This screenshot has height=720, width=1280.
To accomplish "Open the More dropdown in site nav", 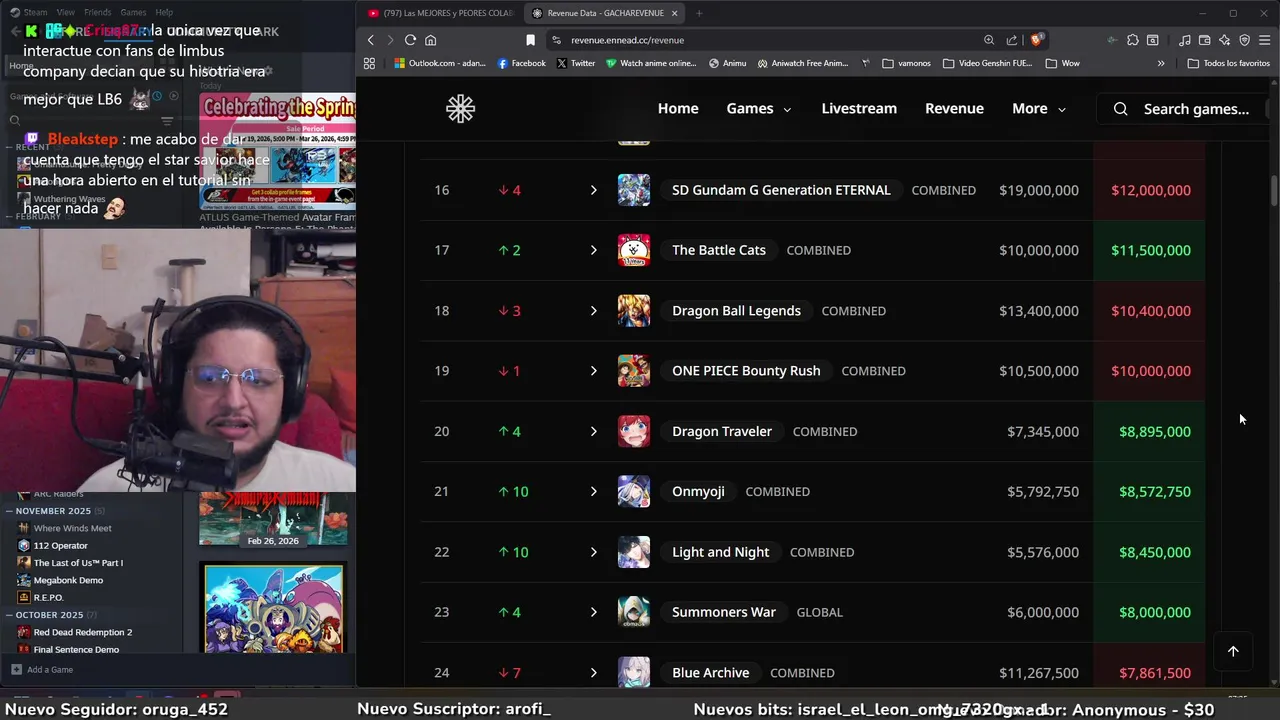I will pyautogui.click(x=1039, y=109).
